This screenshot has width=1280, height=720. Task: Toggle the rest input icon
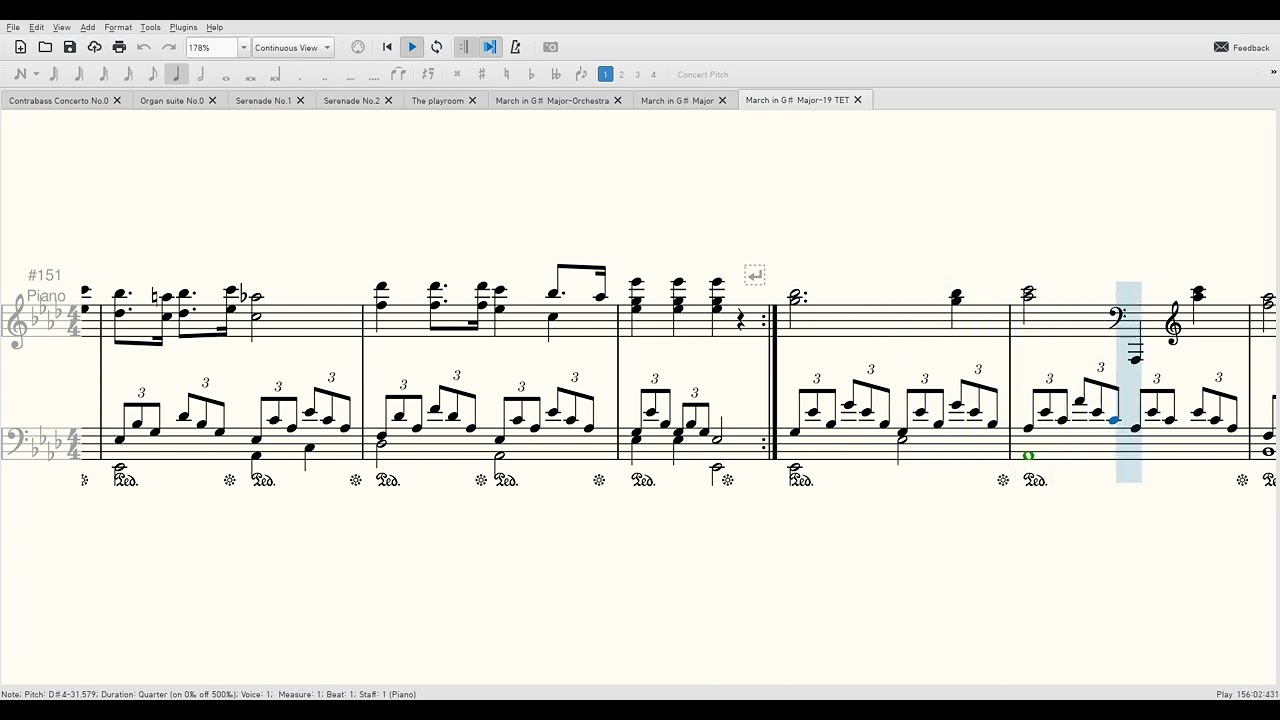428,74
